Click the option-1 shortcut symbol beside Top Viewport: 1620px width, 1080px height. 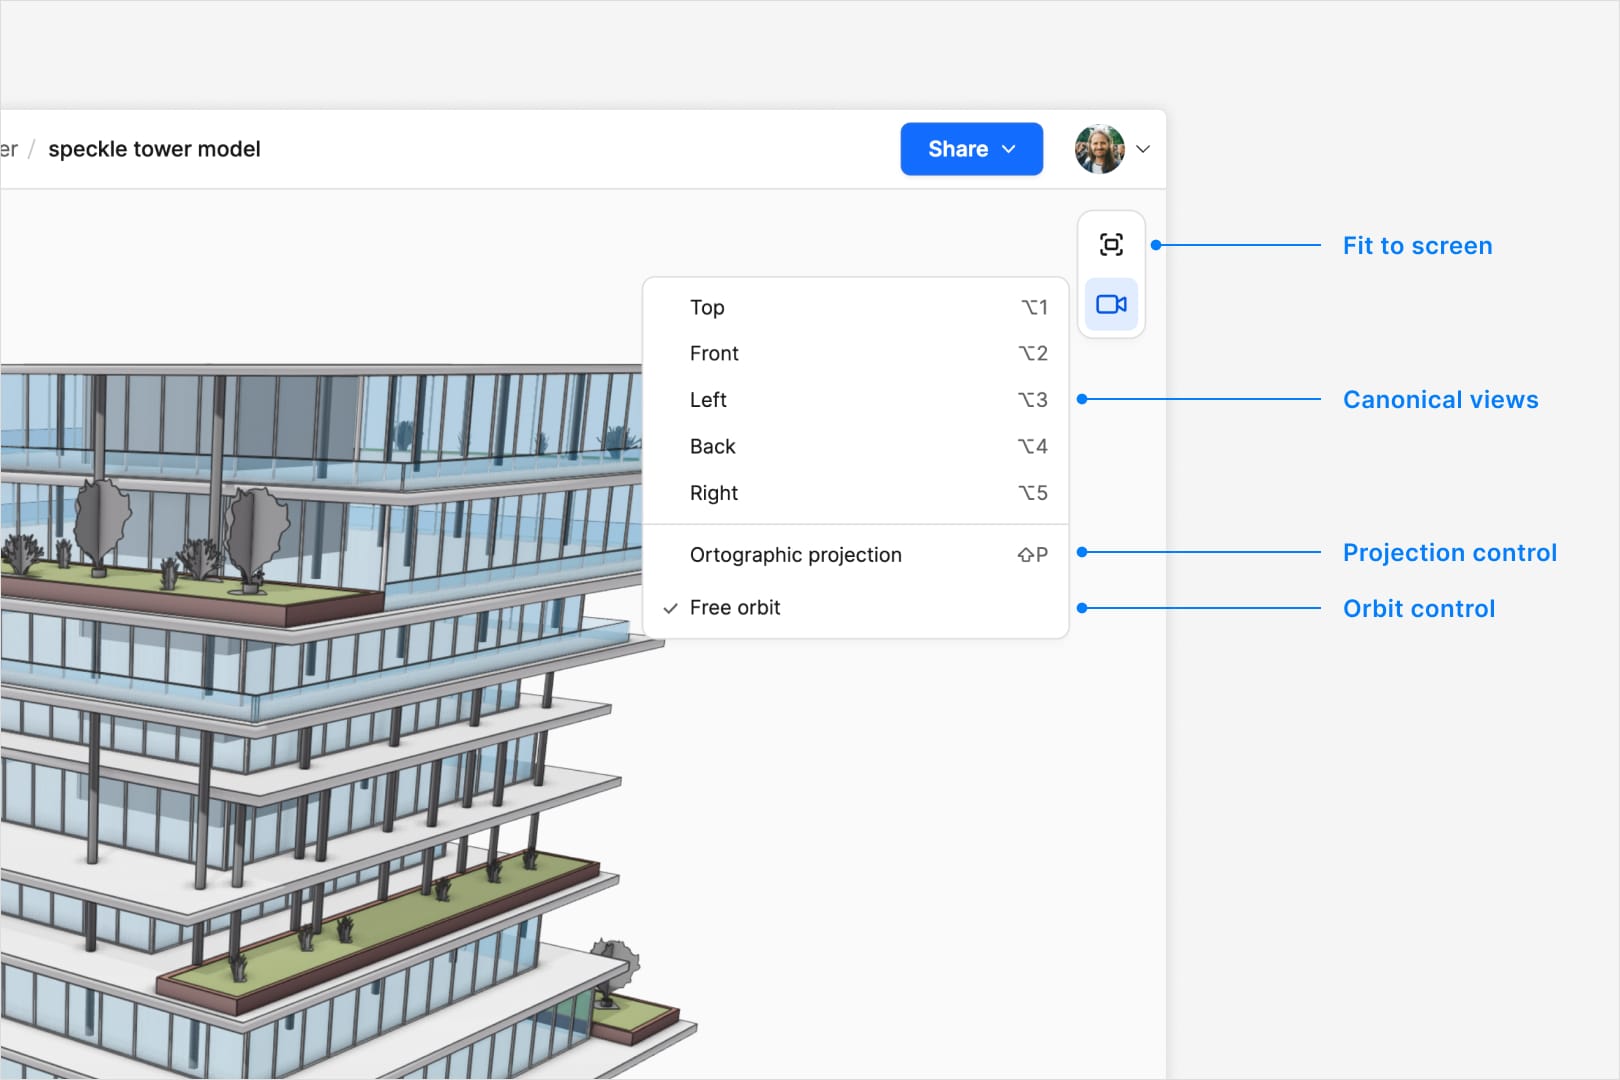coord(1034,307)
